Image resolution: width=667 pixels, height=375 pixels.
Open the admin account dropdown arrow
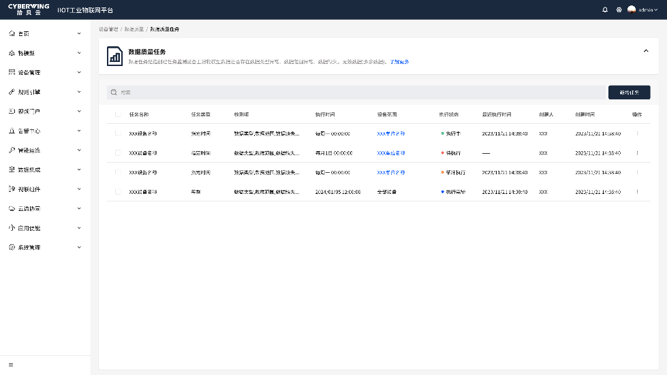click(x=656, y=10)
